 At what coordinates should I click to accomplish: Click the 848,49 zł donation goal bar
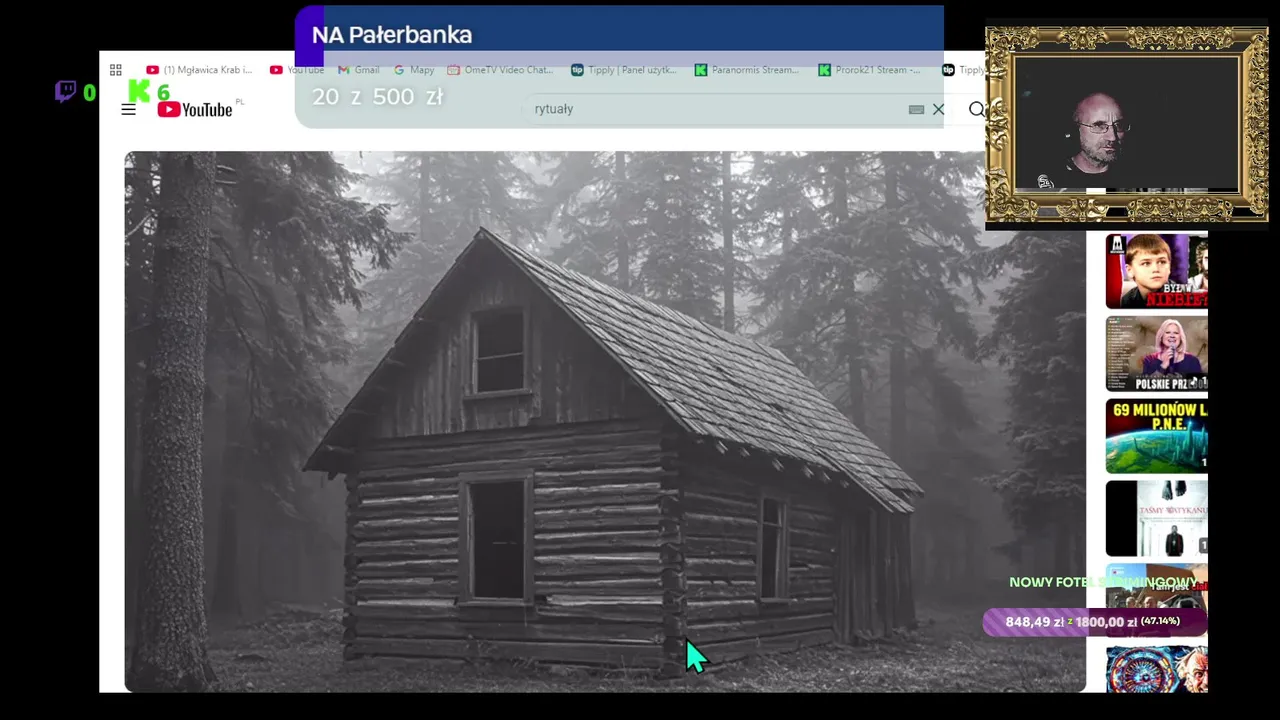tap(1095, 622)
